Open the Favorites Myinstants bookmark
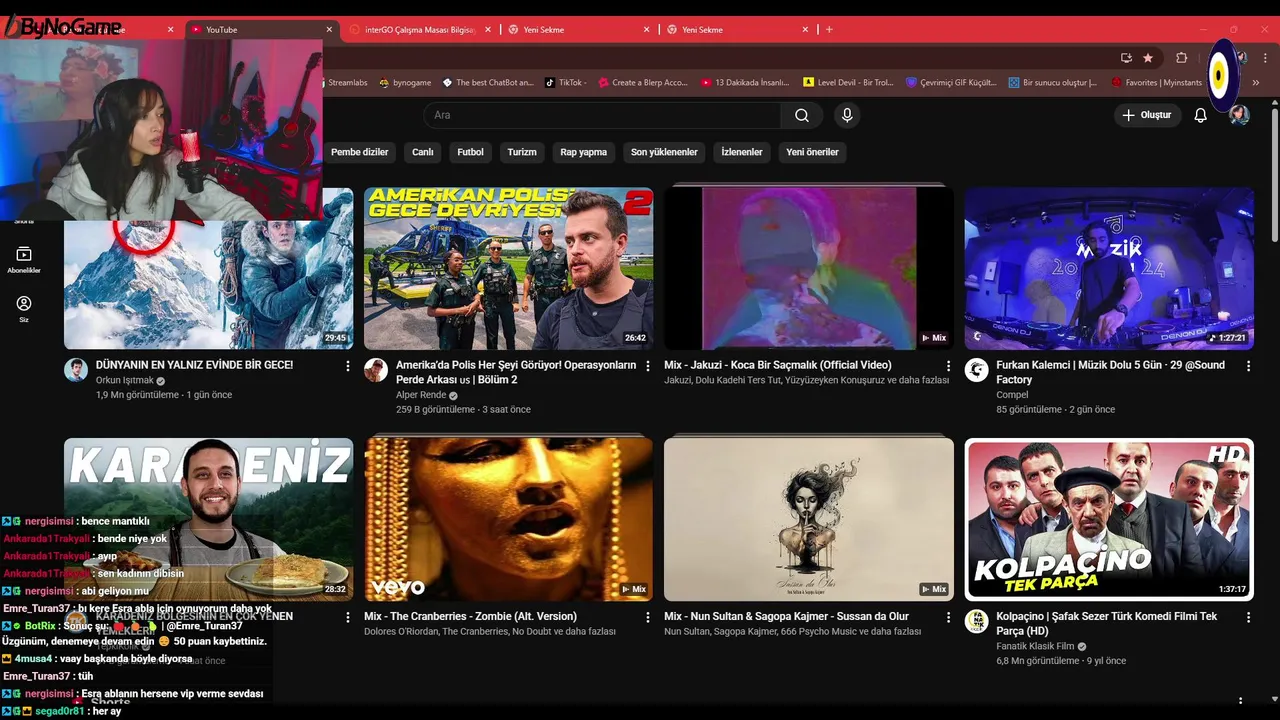The image size is (1280, 720). (x=1157, y=83)
